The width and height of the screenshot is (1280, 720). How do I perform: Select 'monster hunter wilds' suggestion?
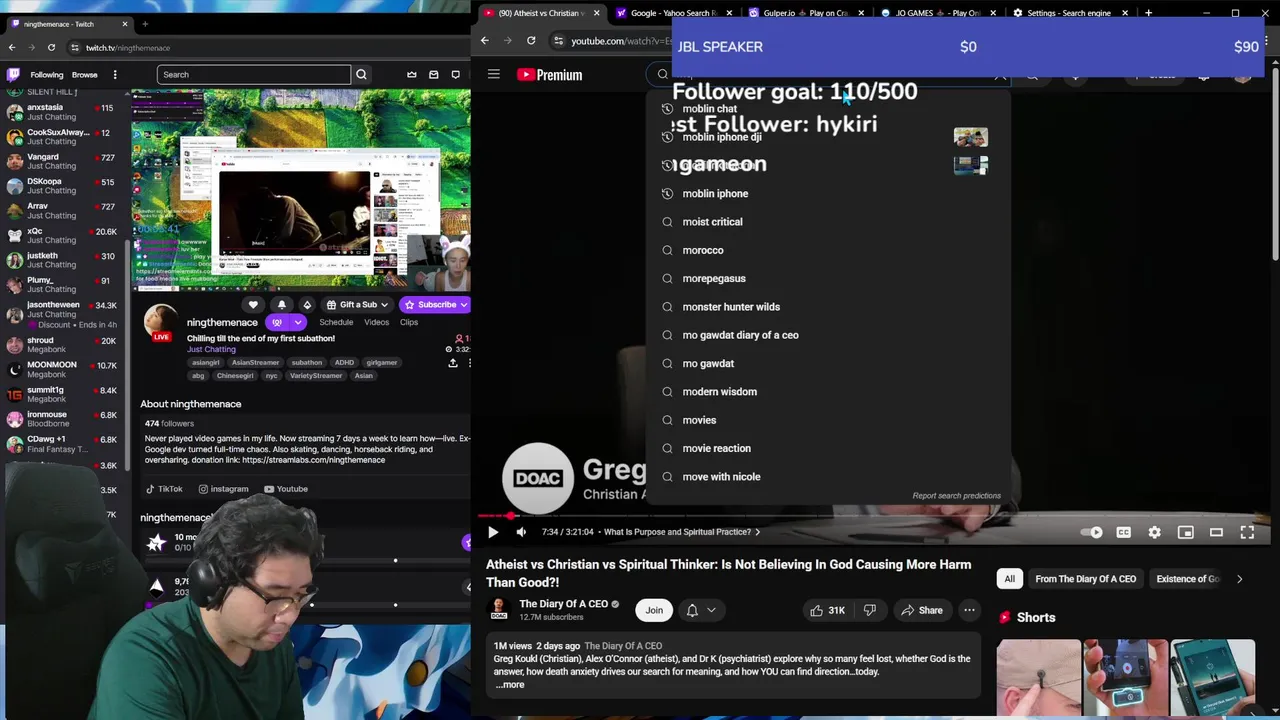click(x=827, y=307)
